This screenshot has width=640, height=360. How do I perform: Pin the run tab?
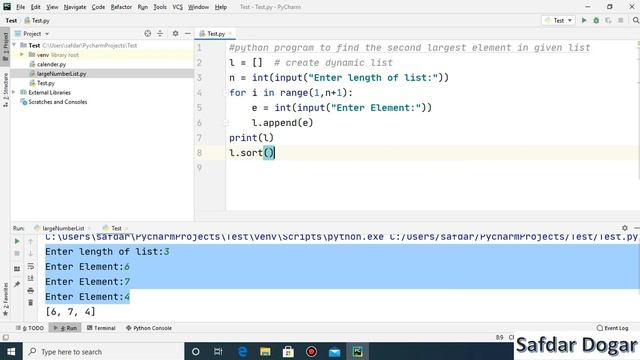coord(17,284)
